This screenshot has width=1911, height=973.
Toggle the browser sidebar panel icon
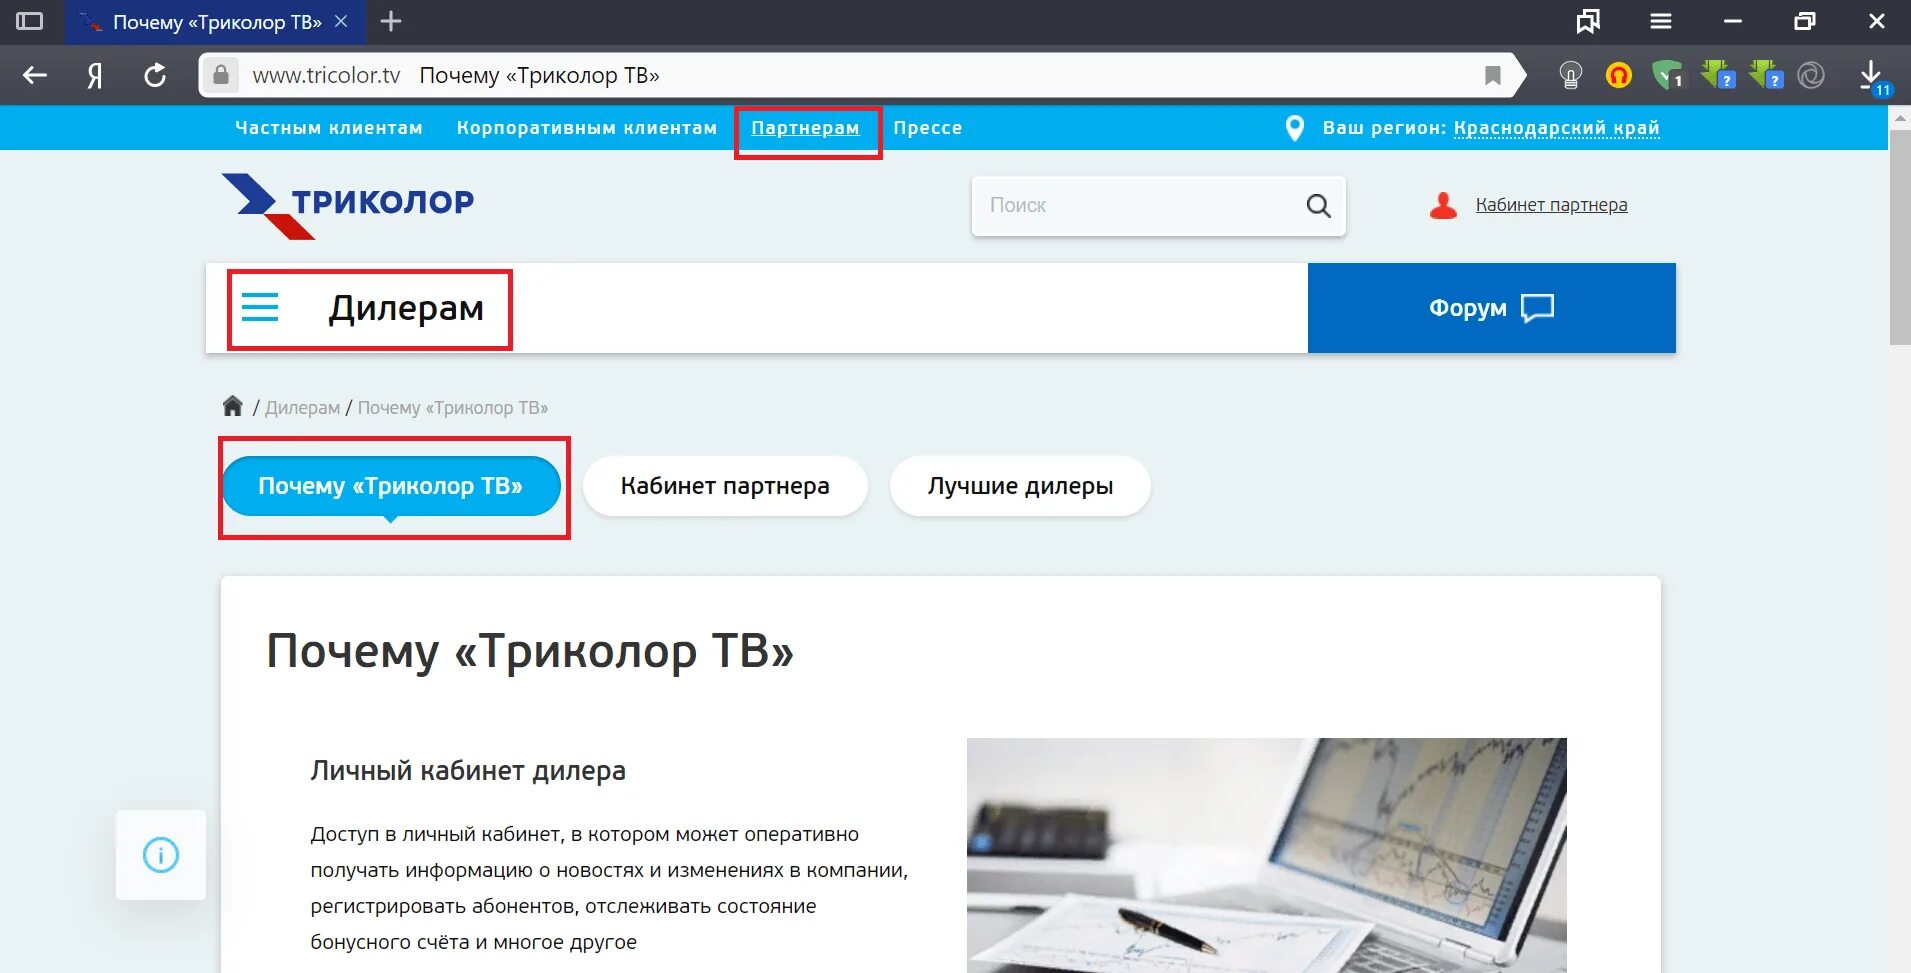click(30, 21)
